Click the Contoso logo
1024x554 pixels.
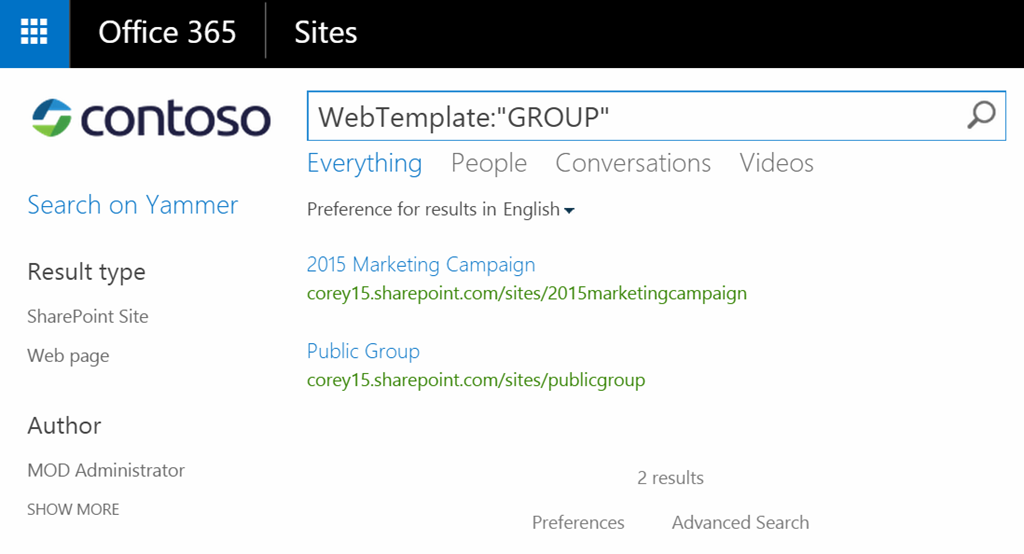tap(151, 118)
